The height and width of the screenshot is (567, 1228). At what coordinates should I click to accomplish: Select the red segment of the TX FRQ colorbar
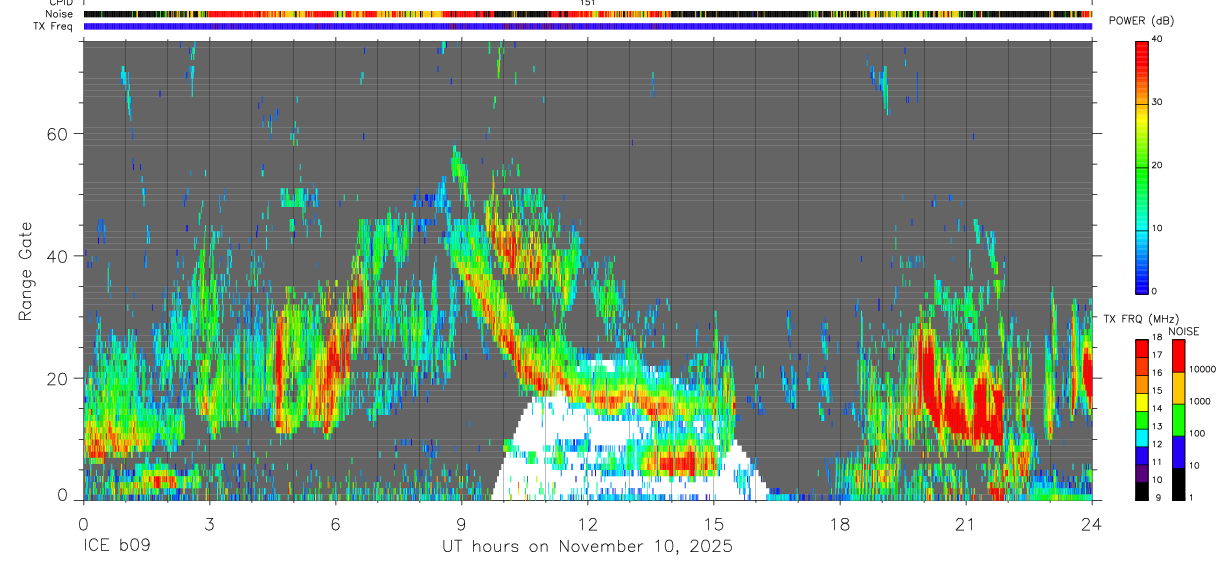pos(1141,350)
